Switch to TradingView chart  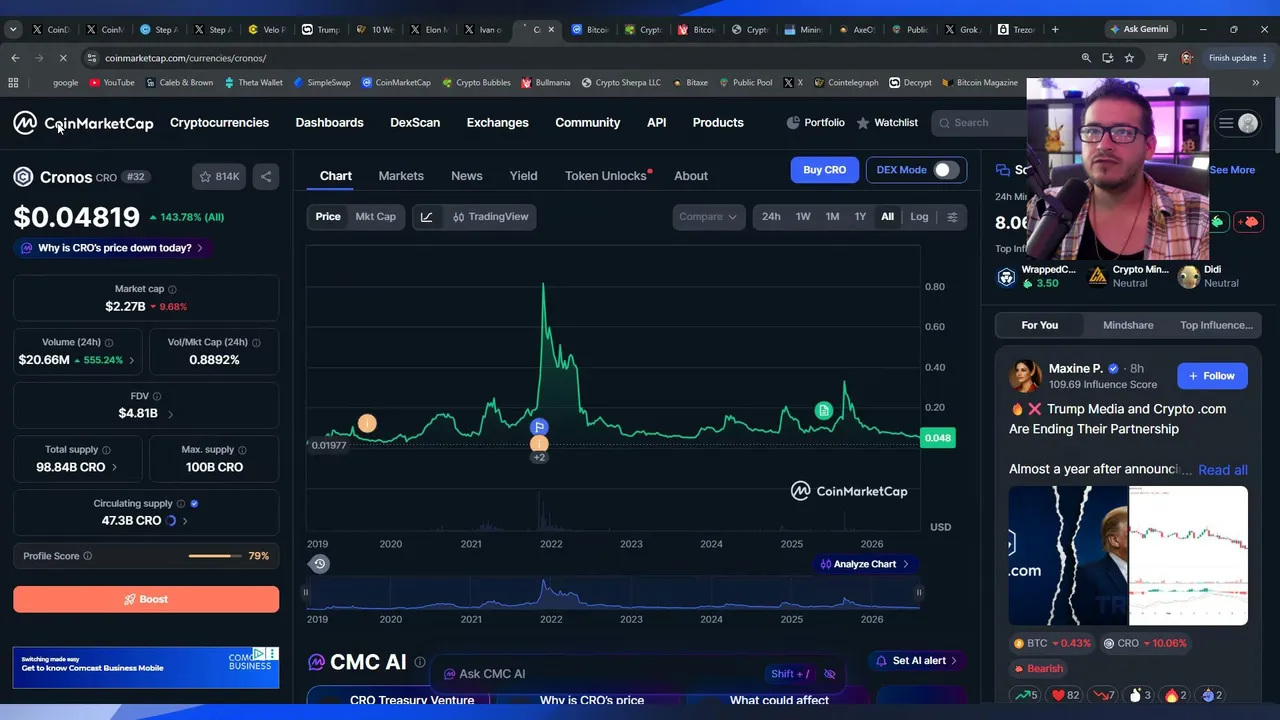[490, 217]
